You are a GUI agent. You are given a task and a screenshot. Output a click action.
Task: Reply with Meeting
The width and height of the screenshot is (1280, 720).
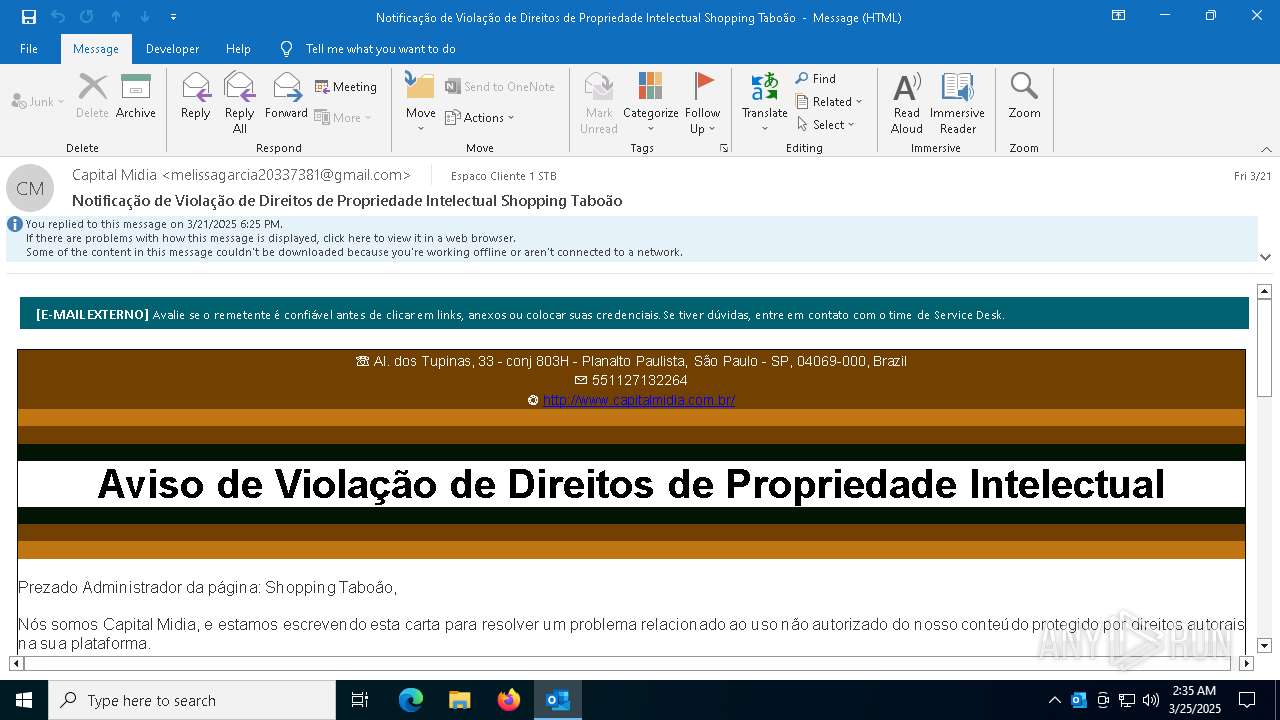click(x=346, y=87)
